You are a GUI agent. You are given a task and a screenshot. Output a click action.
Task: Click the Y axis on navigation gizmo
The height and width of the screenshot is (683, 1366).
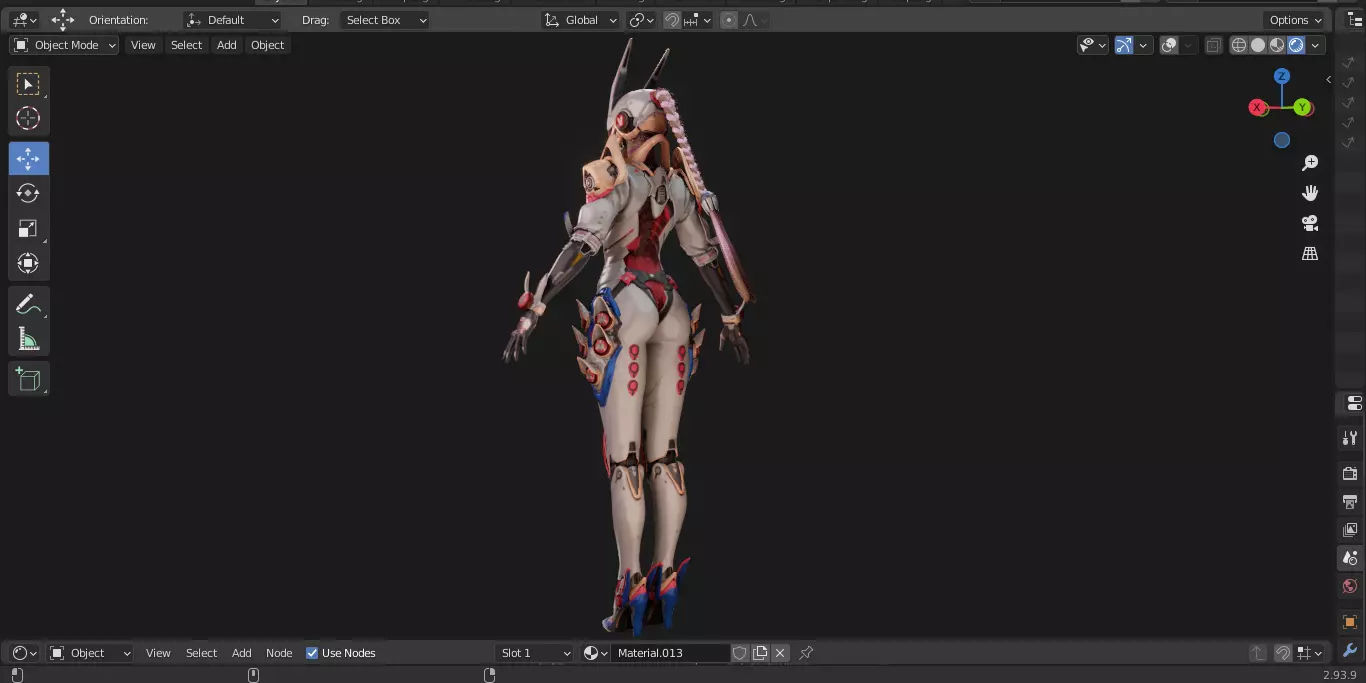(1302, 107)
